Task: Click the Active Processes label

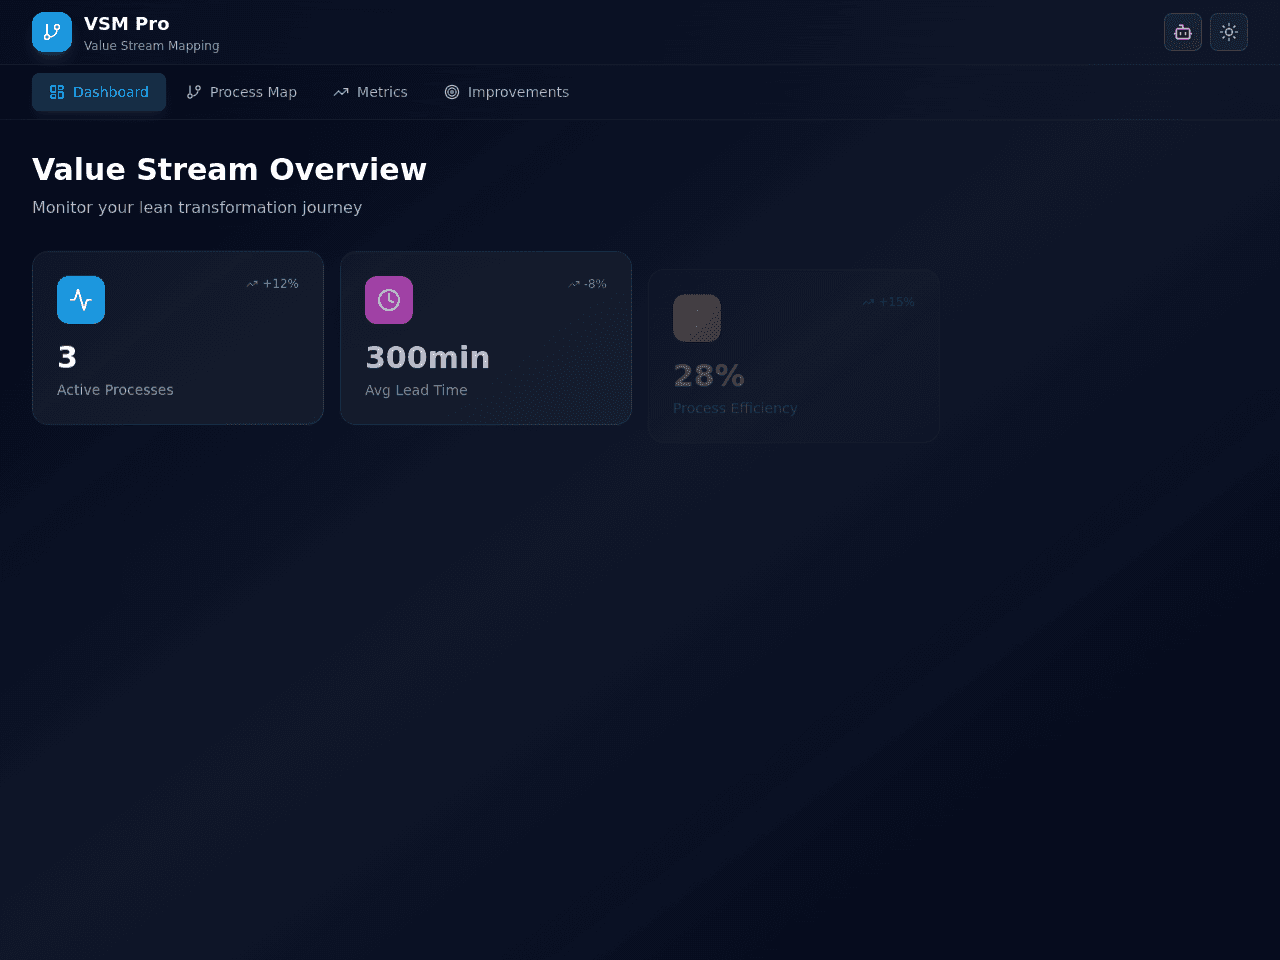Action: [x=115, y=390]
